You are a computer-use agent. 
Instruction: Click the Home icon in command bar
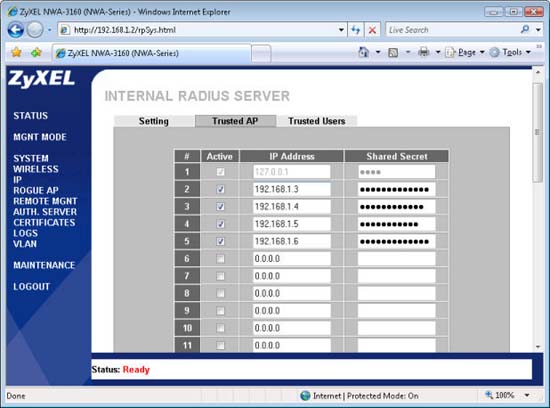click(363, 52)
